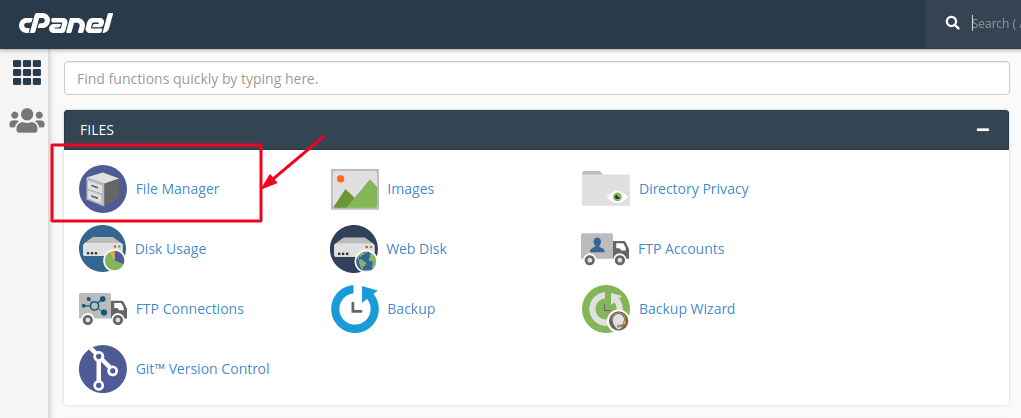The image size is (1021, 418).
Task: Open the FTP Accounts truck icon
Action: [606, 249]
